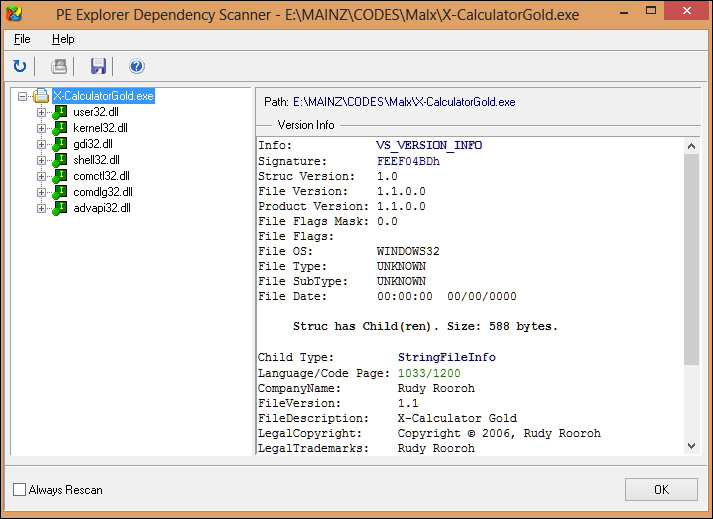Click the green import icon beside comctl32.dll
Image resolution: width=713 pixels, height=519 pixels.
pyautogui.click(x=60, y=176)
